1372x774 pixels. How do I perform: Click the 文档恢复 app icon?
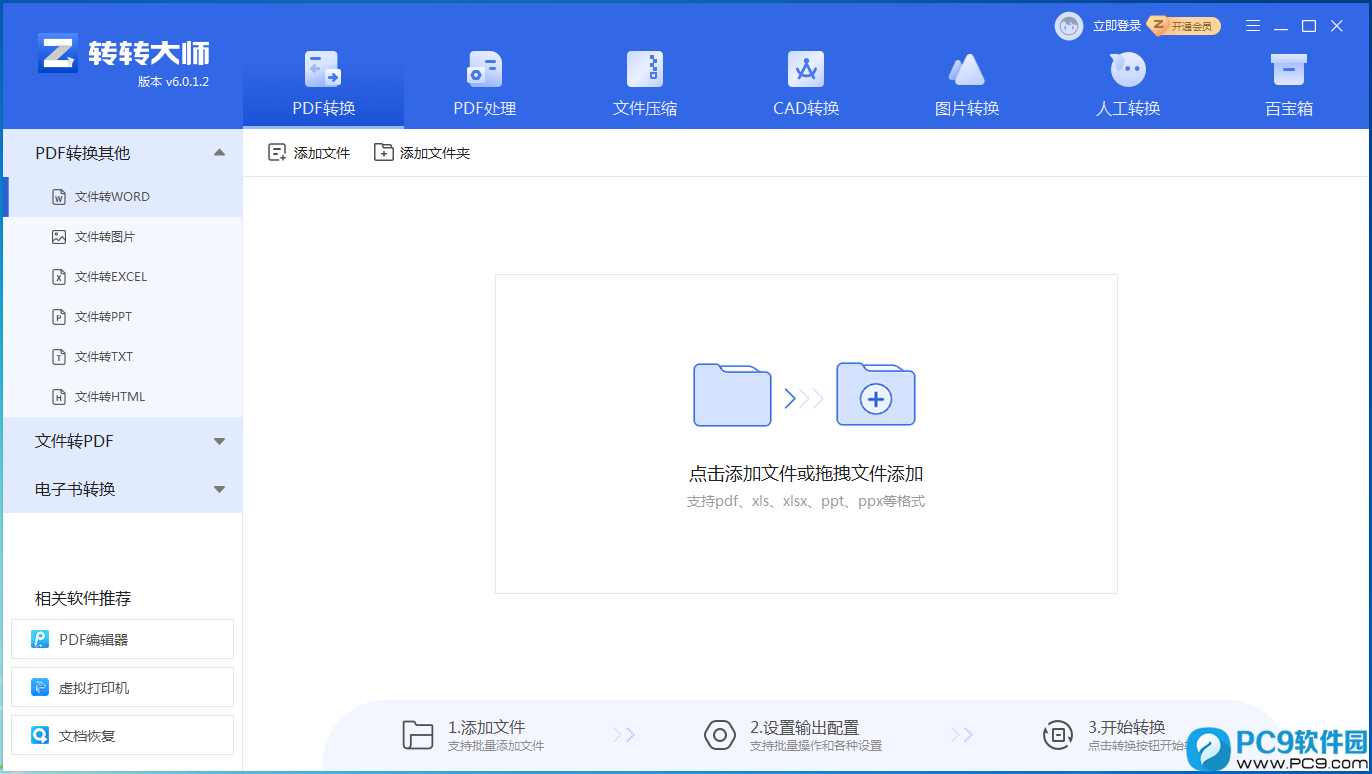(40, 735)
